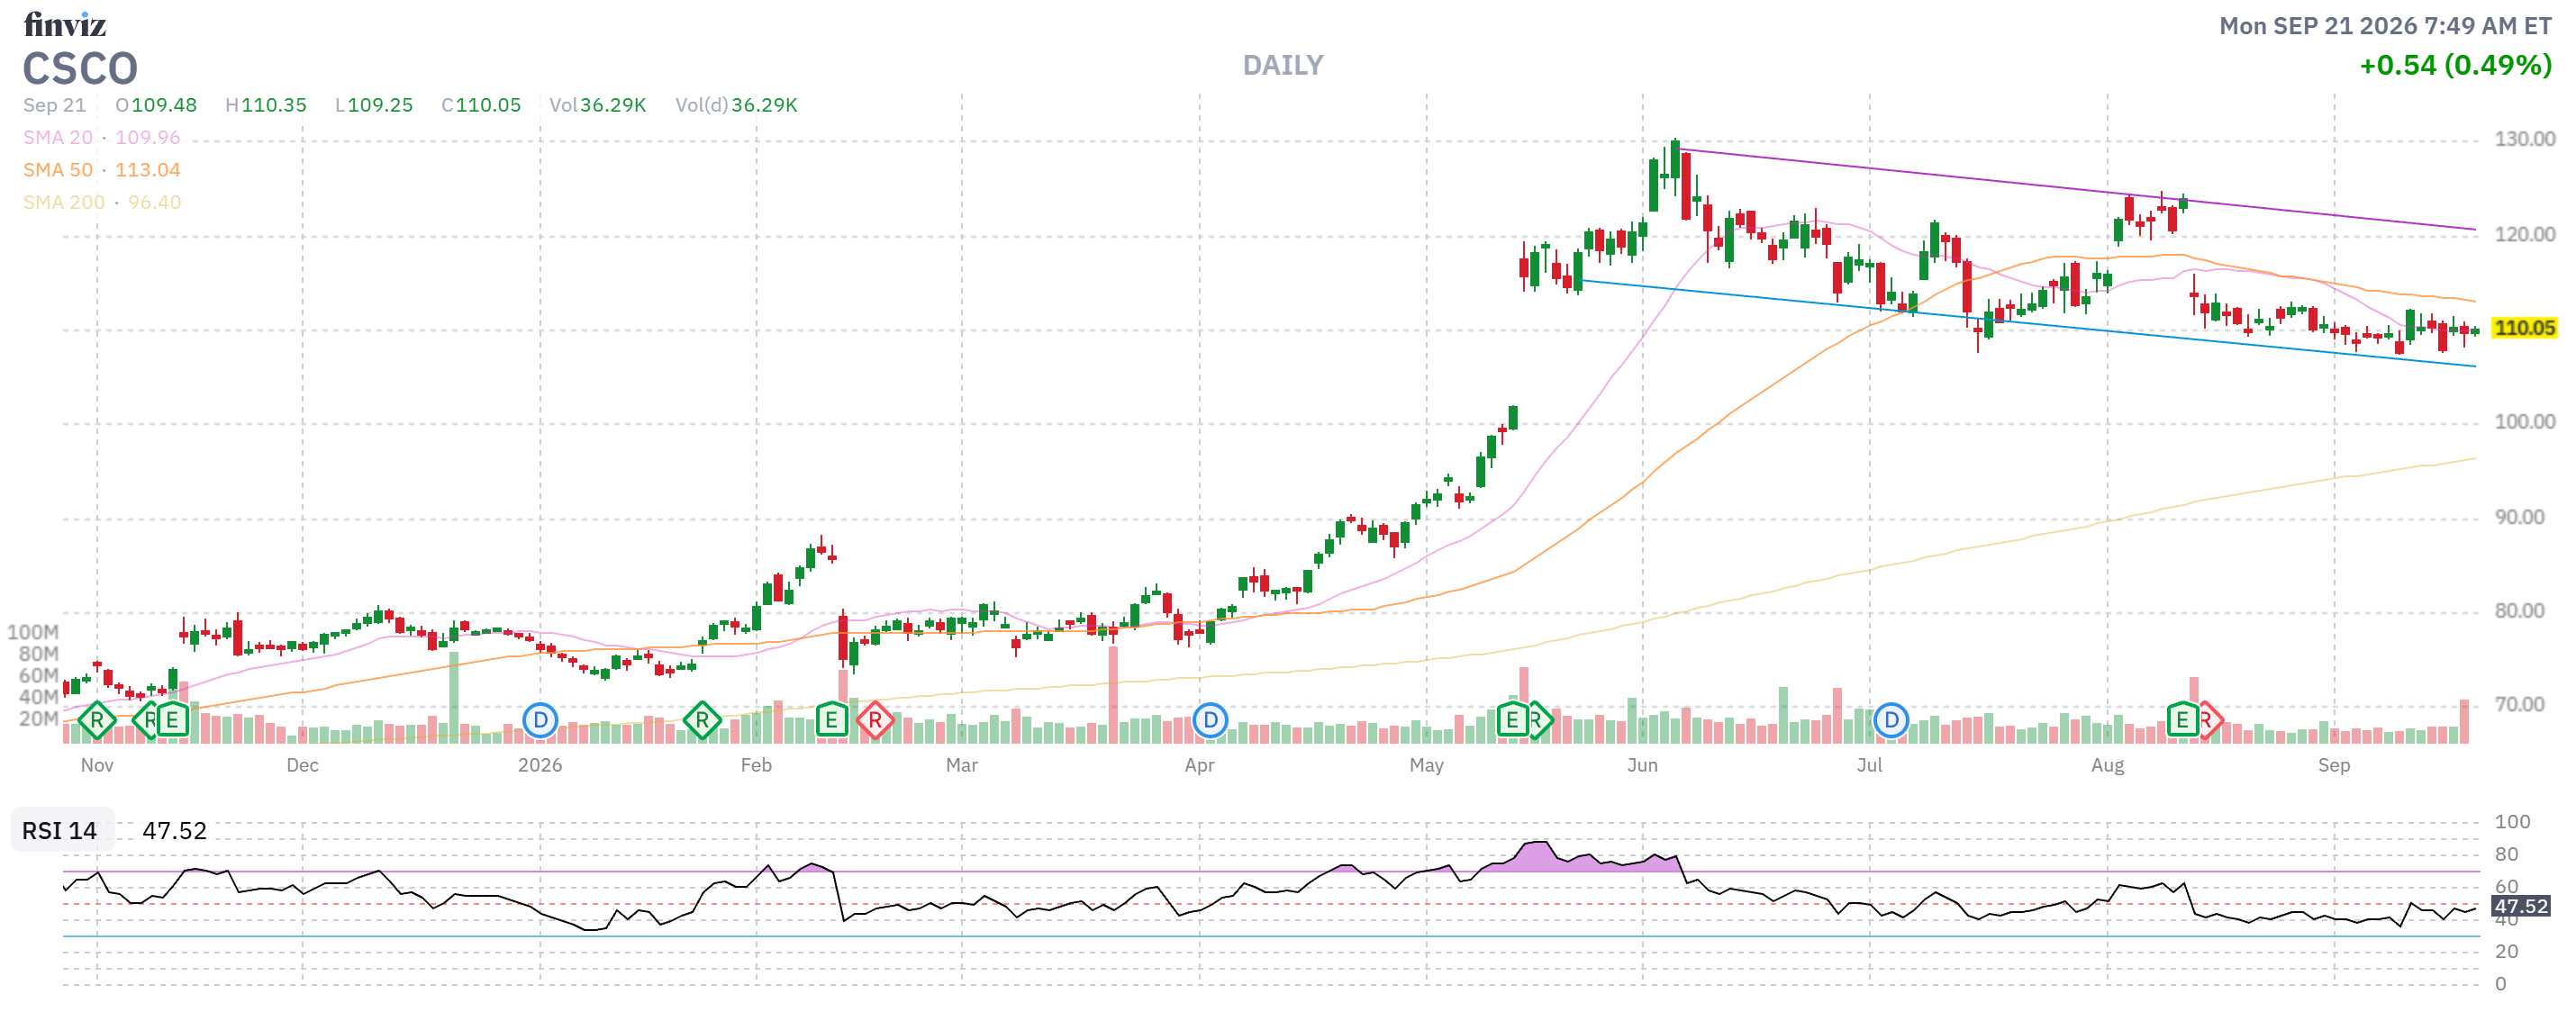Select the RSI value 47.52 beside RSI 14
Image resolution: width=2576 pixels, height=1012 pixels.
pos(174,831)
